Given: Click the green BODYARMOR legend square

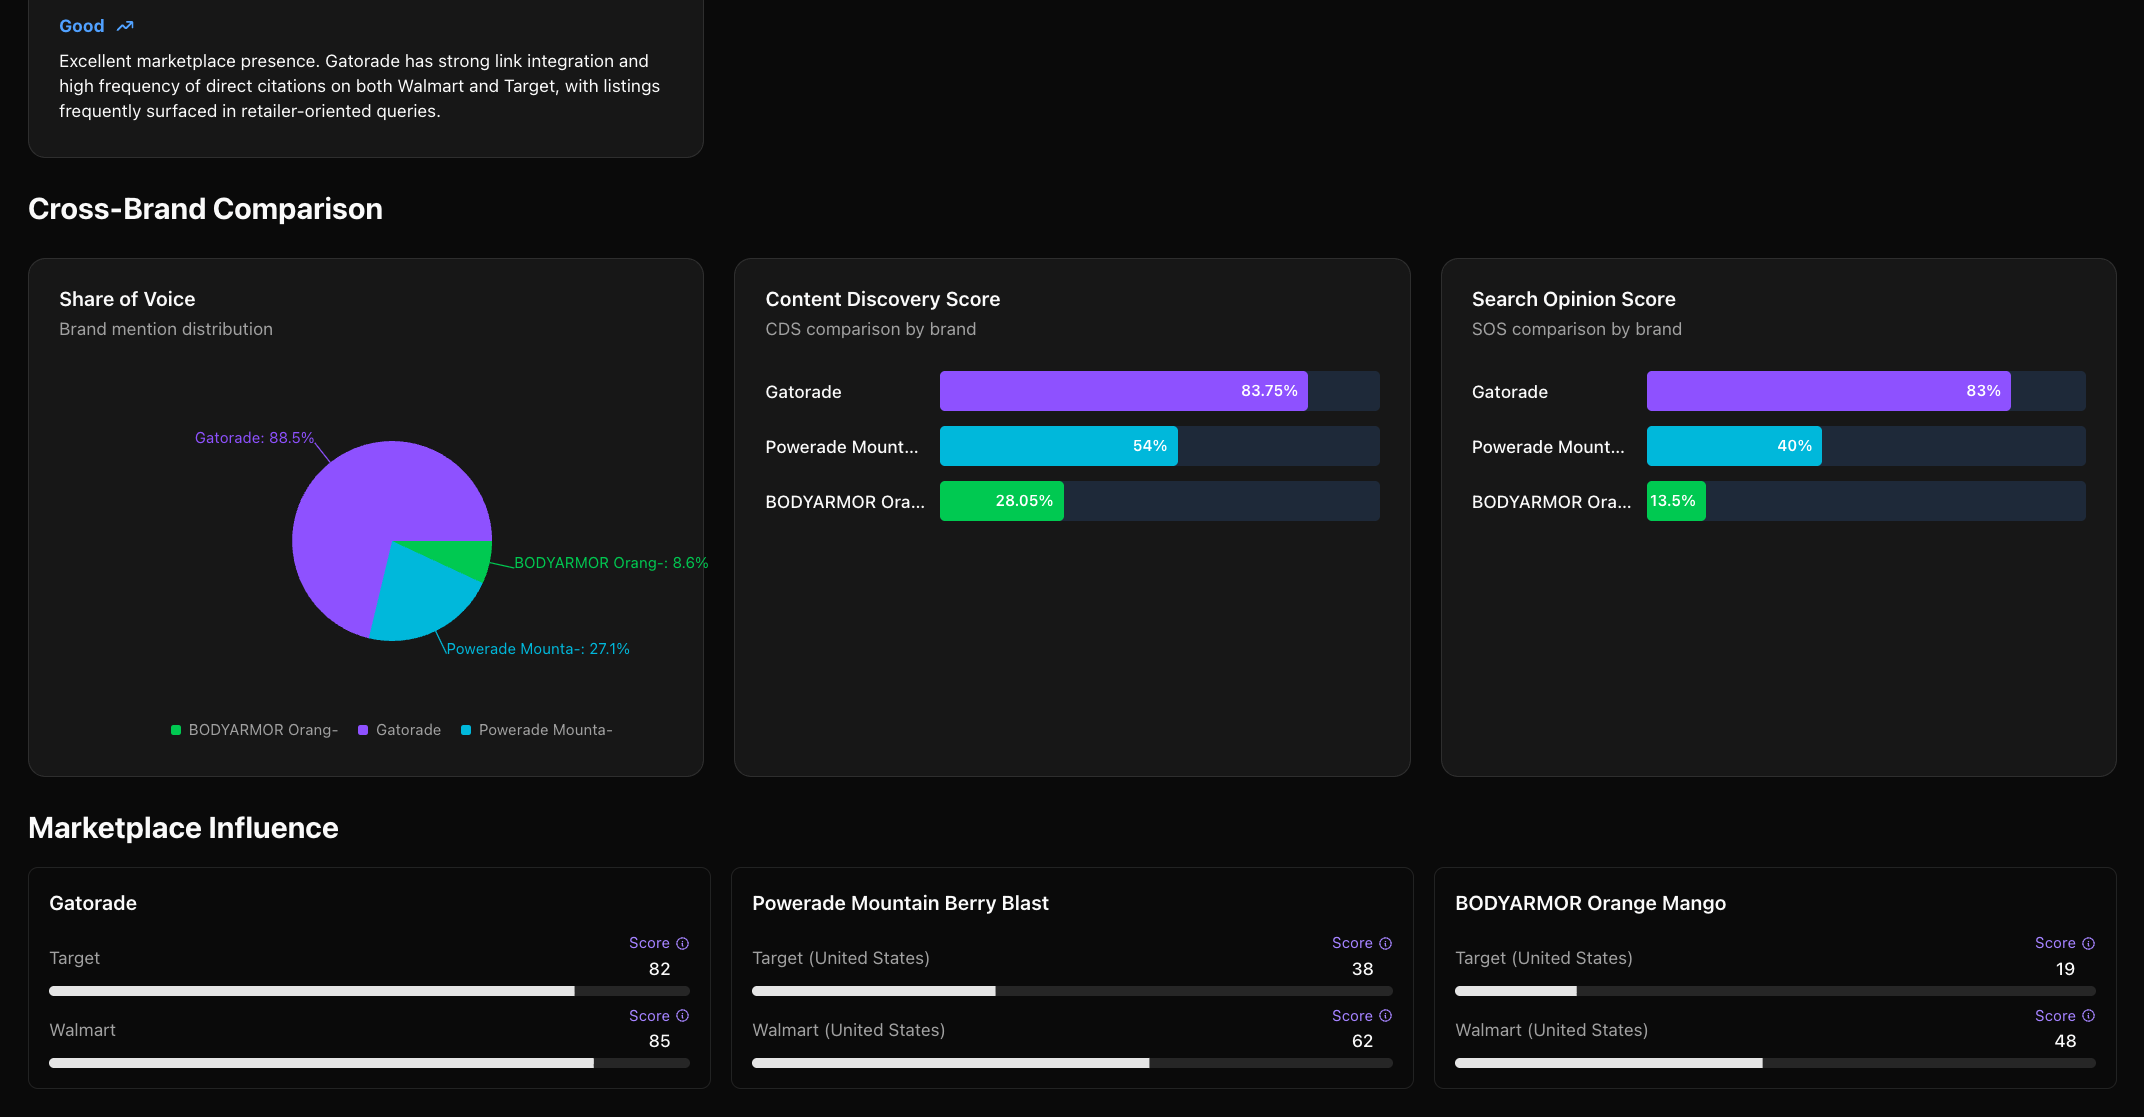Looking at the screenshot, I should pyautogui.click(x=176, y=730).
